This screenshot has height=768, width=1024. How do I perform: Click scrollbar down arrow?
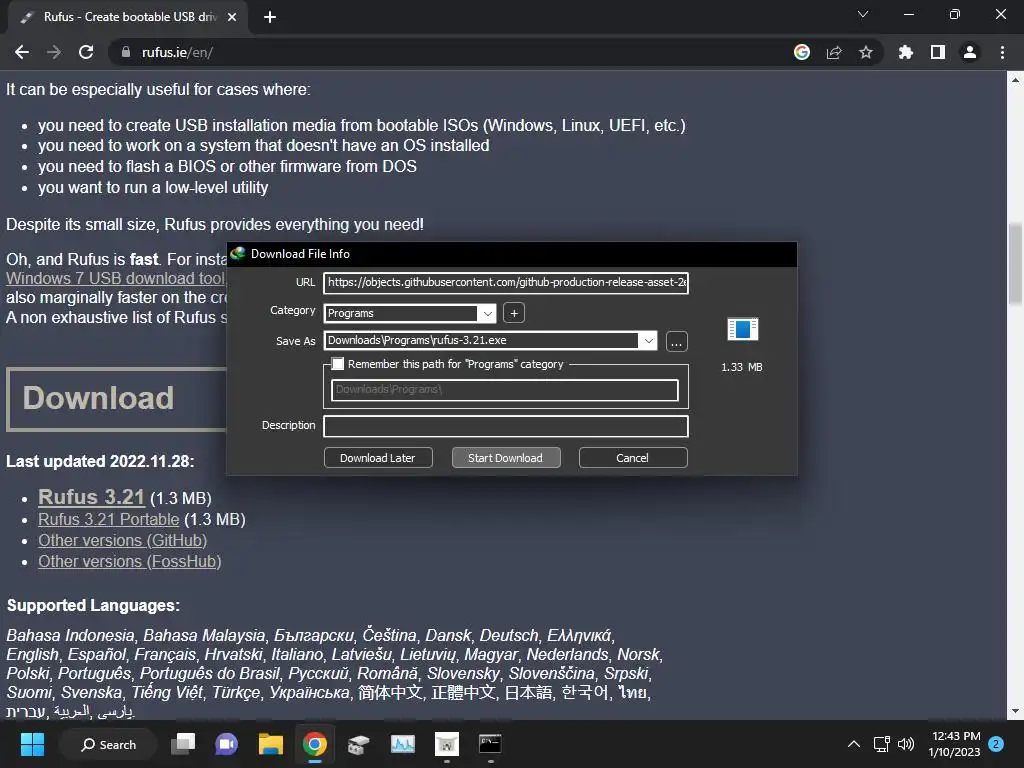pyautogui.click(x=1015, y=711)
